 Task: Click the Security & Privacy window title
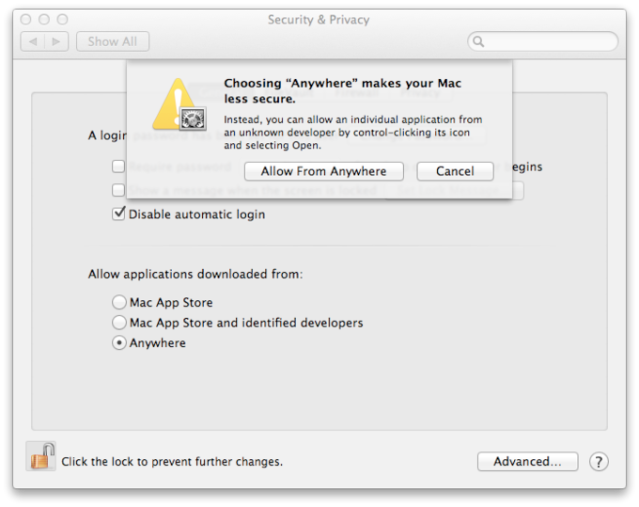(x=319, y=20)
